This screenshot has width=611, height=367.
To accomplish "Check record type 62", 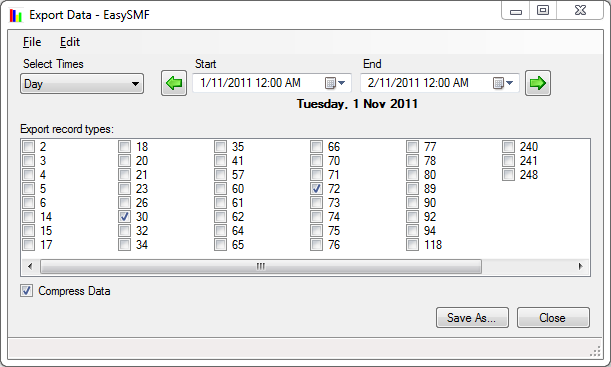I will (x=220, y=217).
